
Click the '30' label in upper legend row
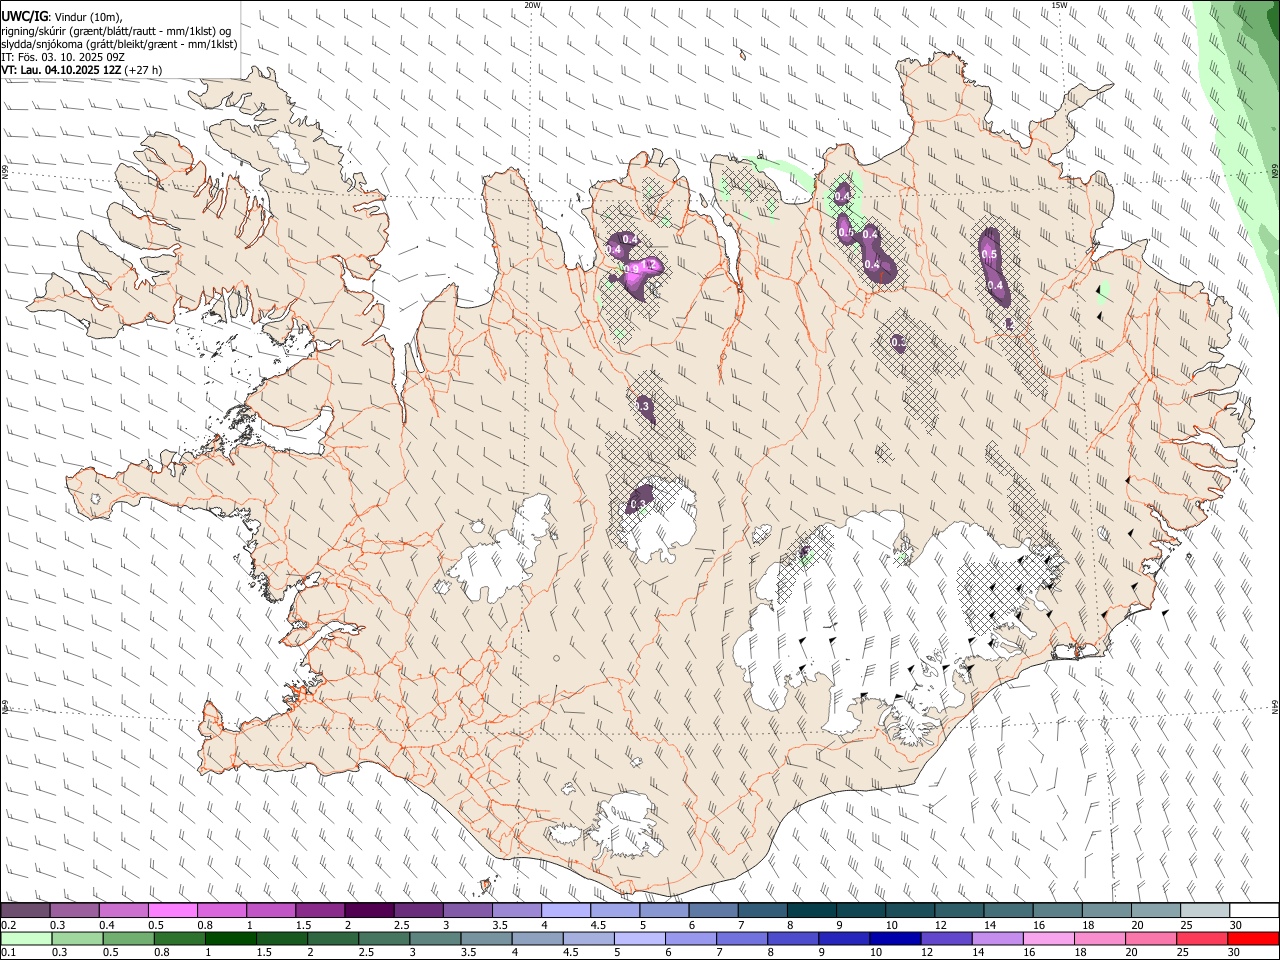click(x=1236, y=925)
